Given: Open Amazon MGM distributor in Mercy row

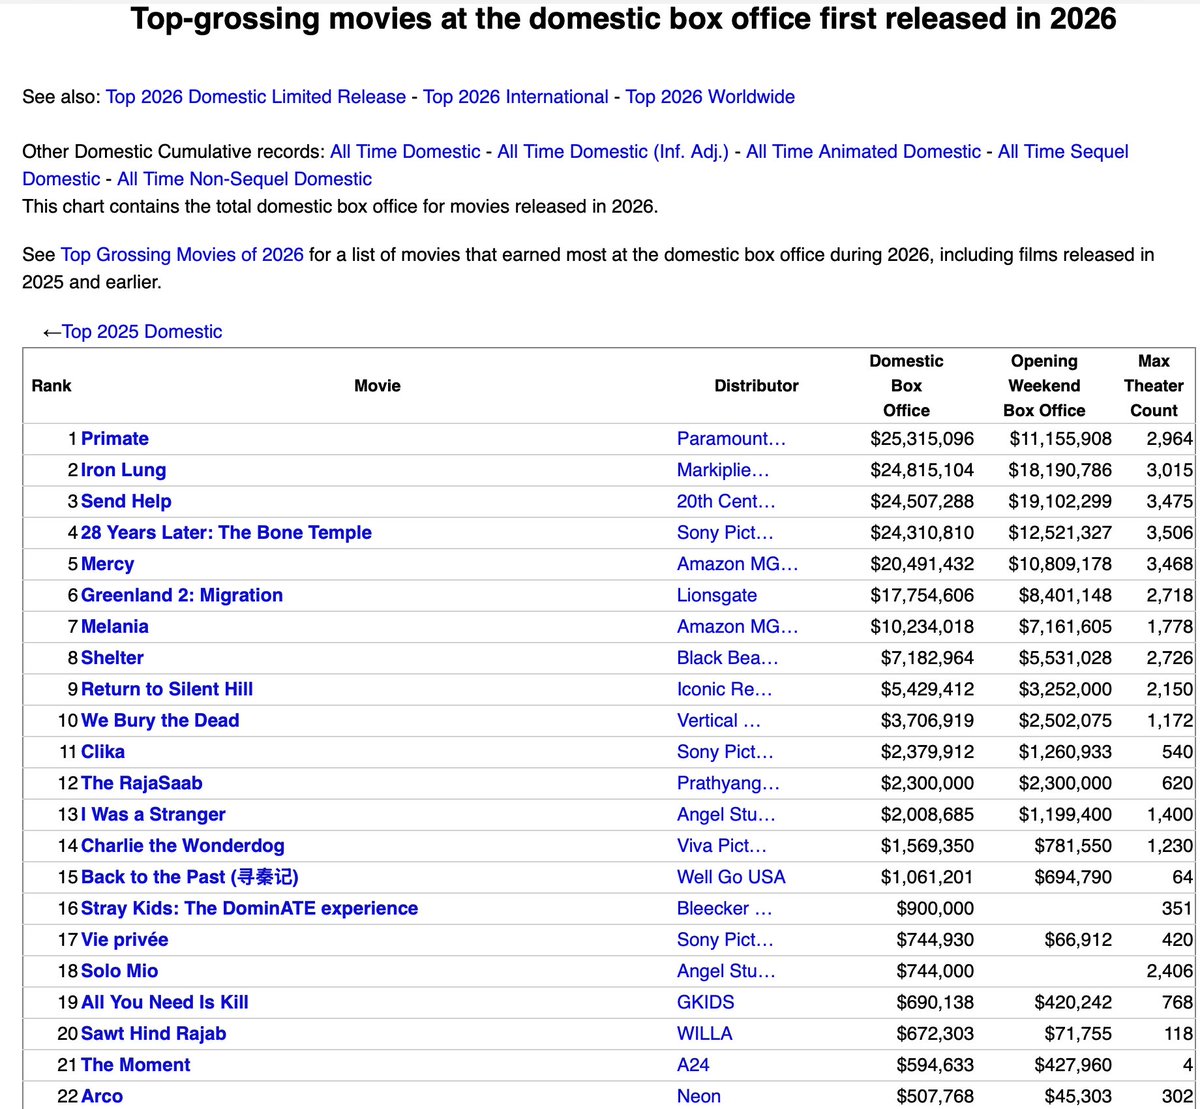Looking at the screenshot, I should (738, 564).
